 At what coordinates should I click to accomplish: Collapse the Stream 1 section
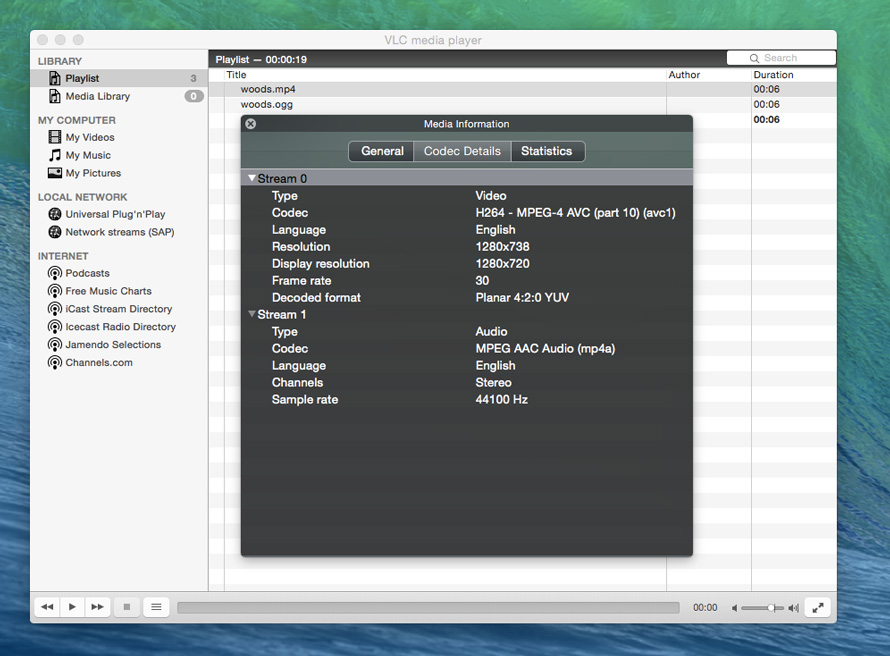pyautogui.click(x=251, y=313)
